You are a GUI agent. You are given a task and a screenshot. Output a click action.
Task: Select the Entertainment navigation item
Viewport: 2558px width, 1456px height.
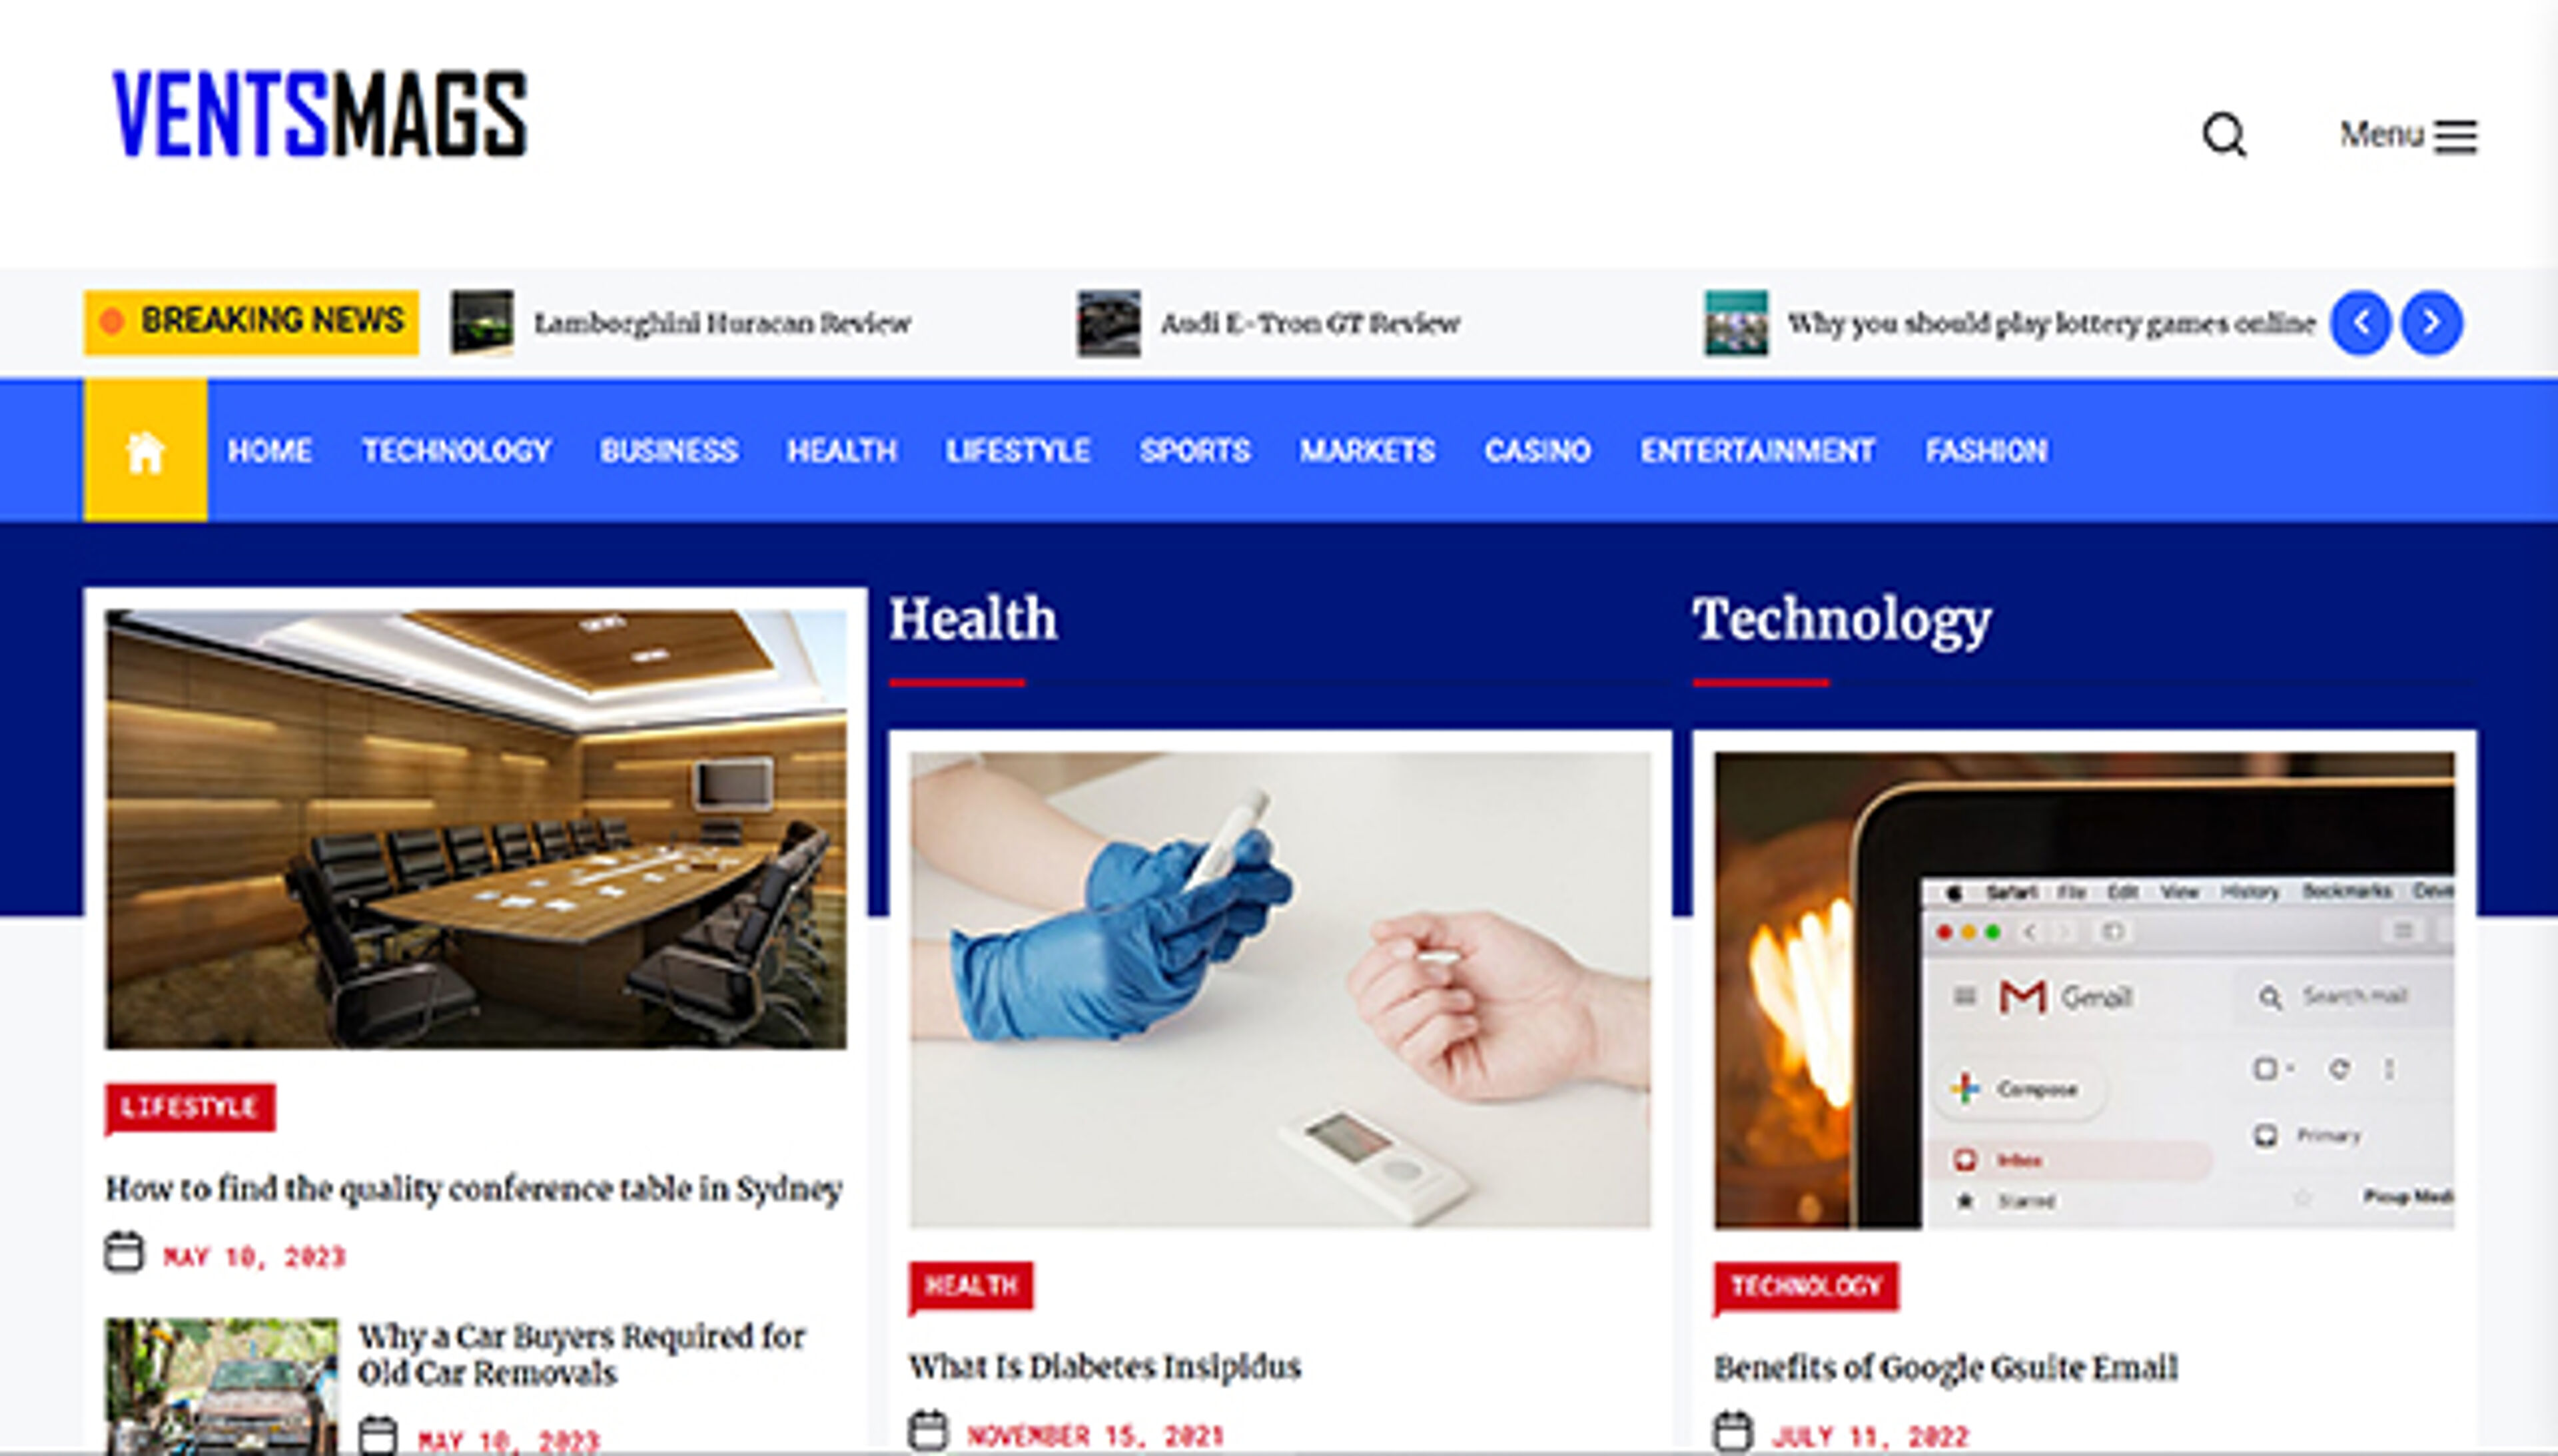(x=1757, y=451)
